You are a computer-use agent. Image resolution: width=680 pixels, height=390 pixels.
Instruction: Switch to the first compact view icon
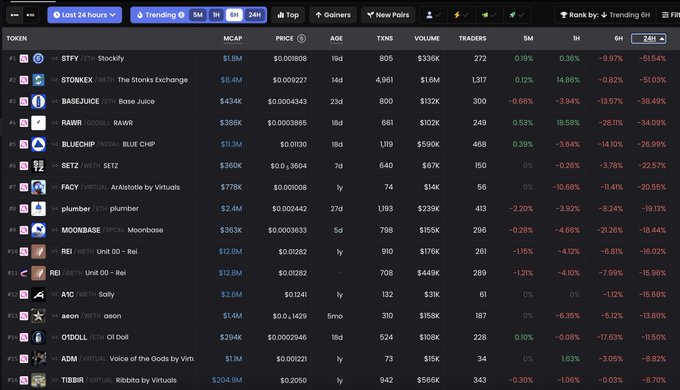click(15, 15)
